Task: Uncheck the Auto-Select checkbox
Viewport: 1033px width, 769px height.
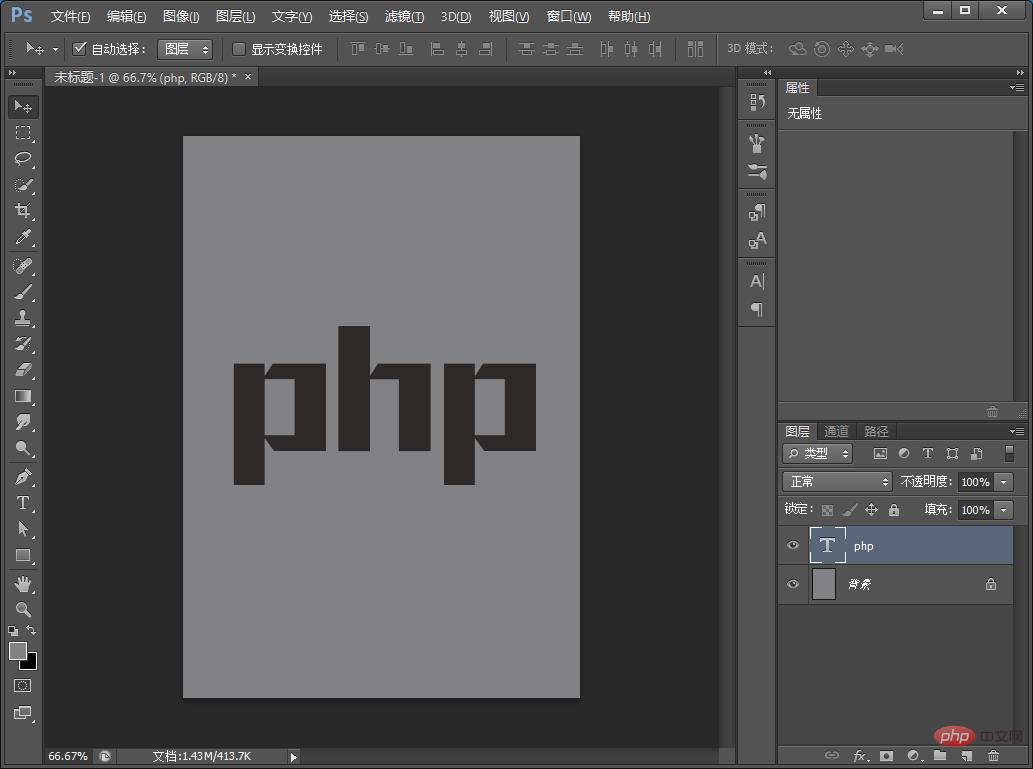Action: point(80,48)
